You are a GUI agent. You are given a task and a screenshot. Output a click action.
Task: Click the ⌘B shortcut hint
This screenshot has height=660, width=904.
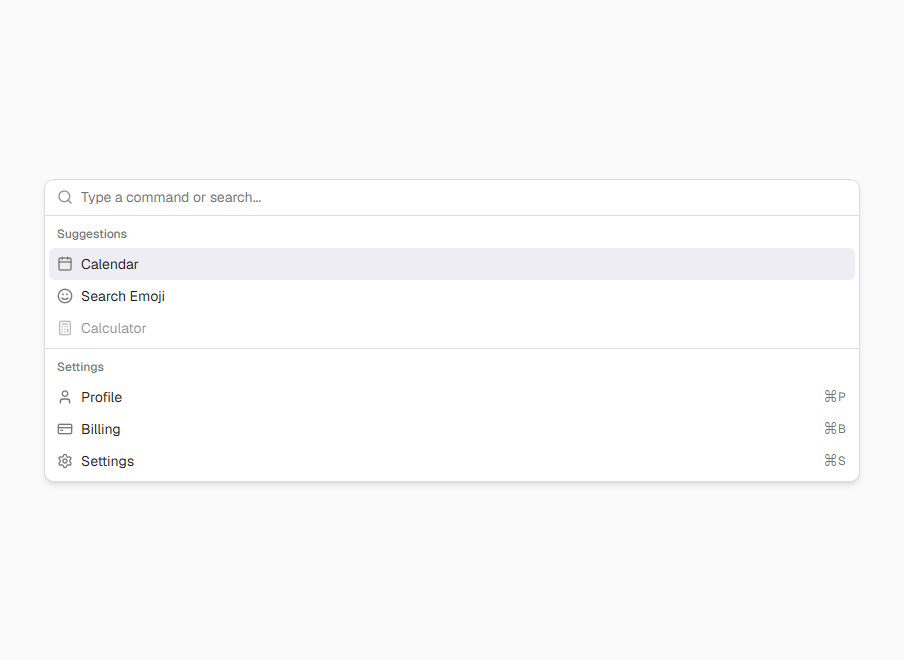835,429
